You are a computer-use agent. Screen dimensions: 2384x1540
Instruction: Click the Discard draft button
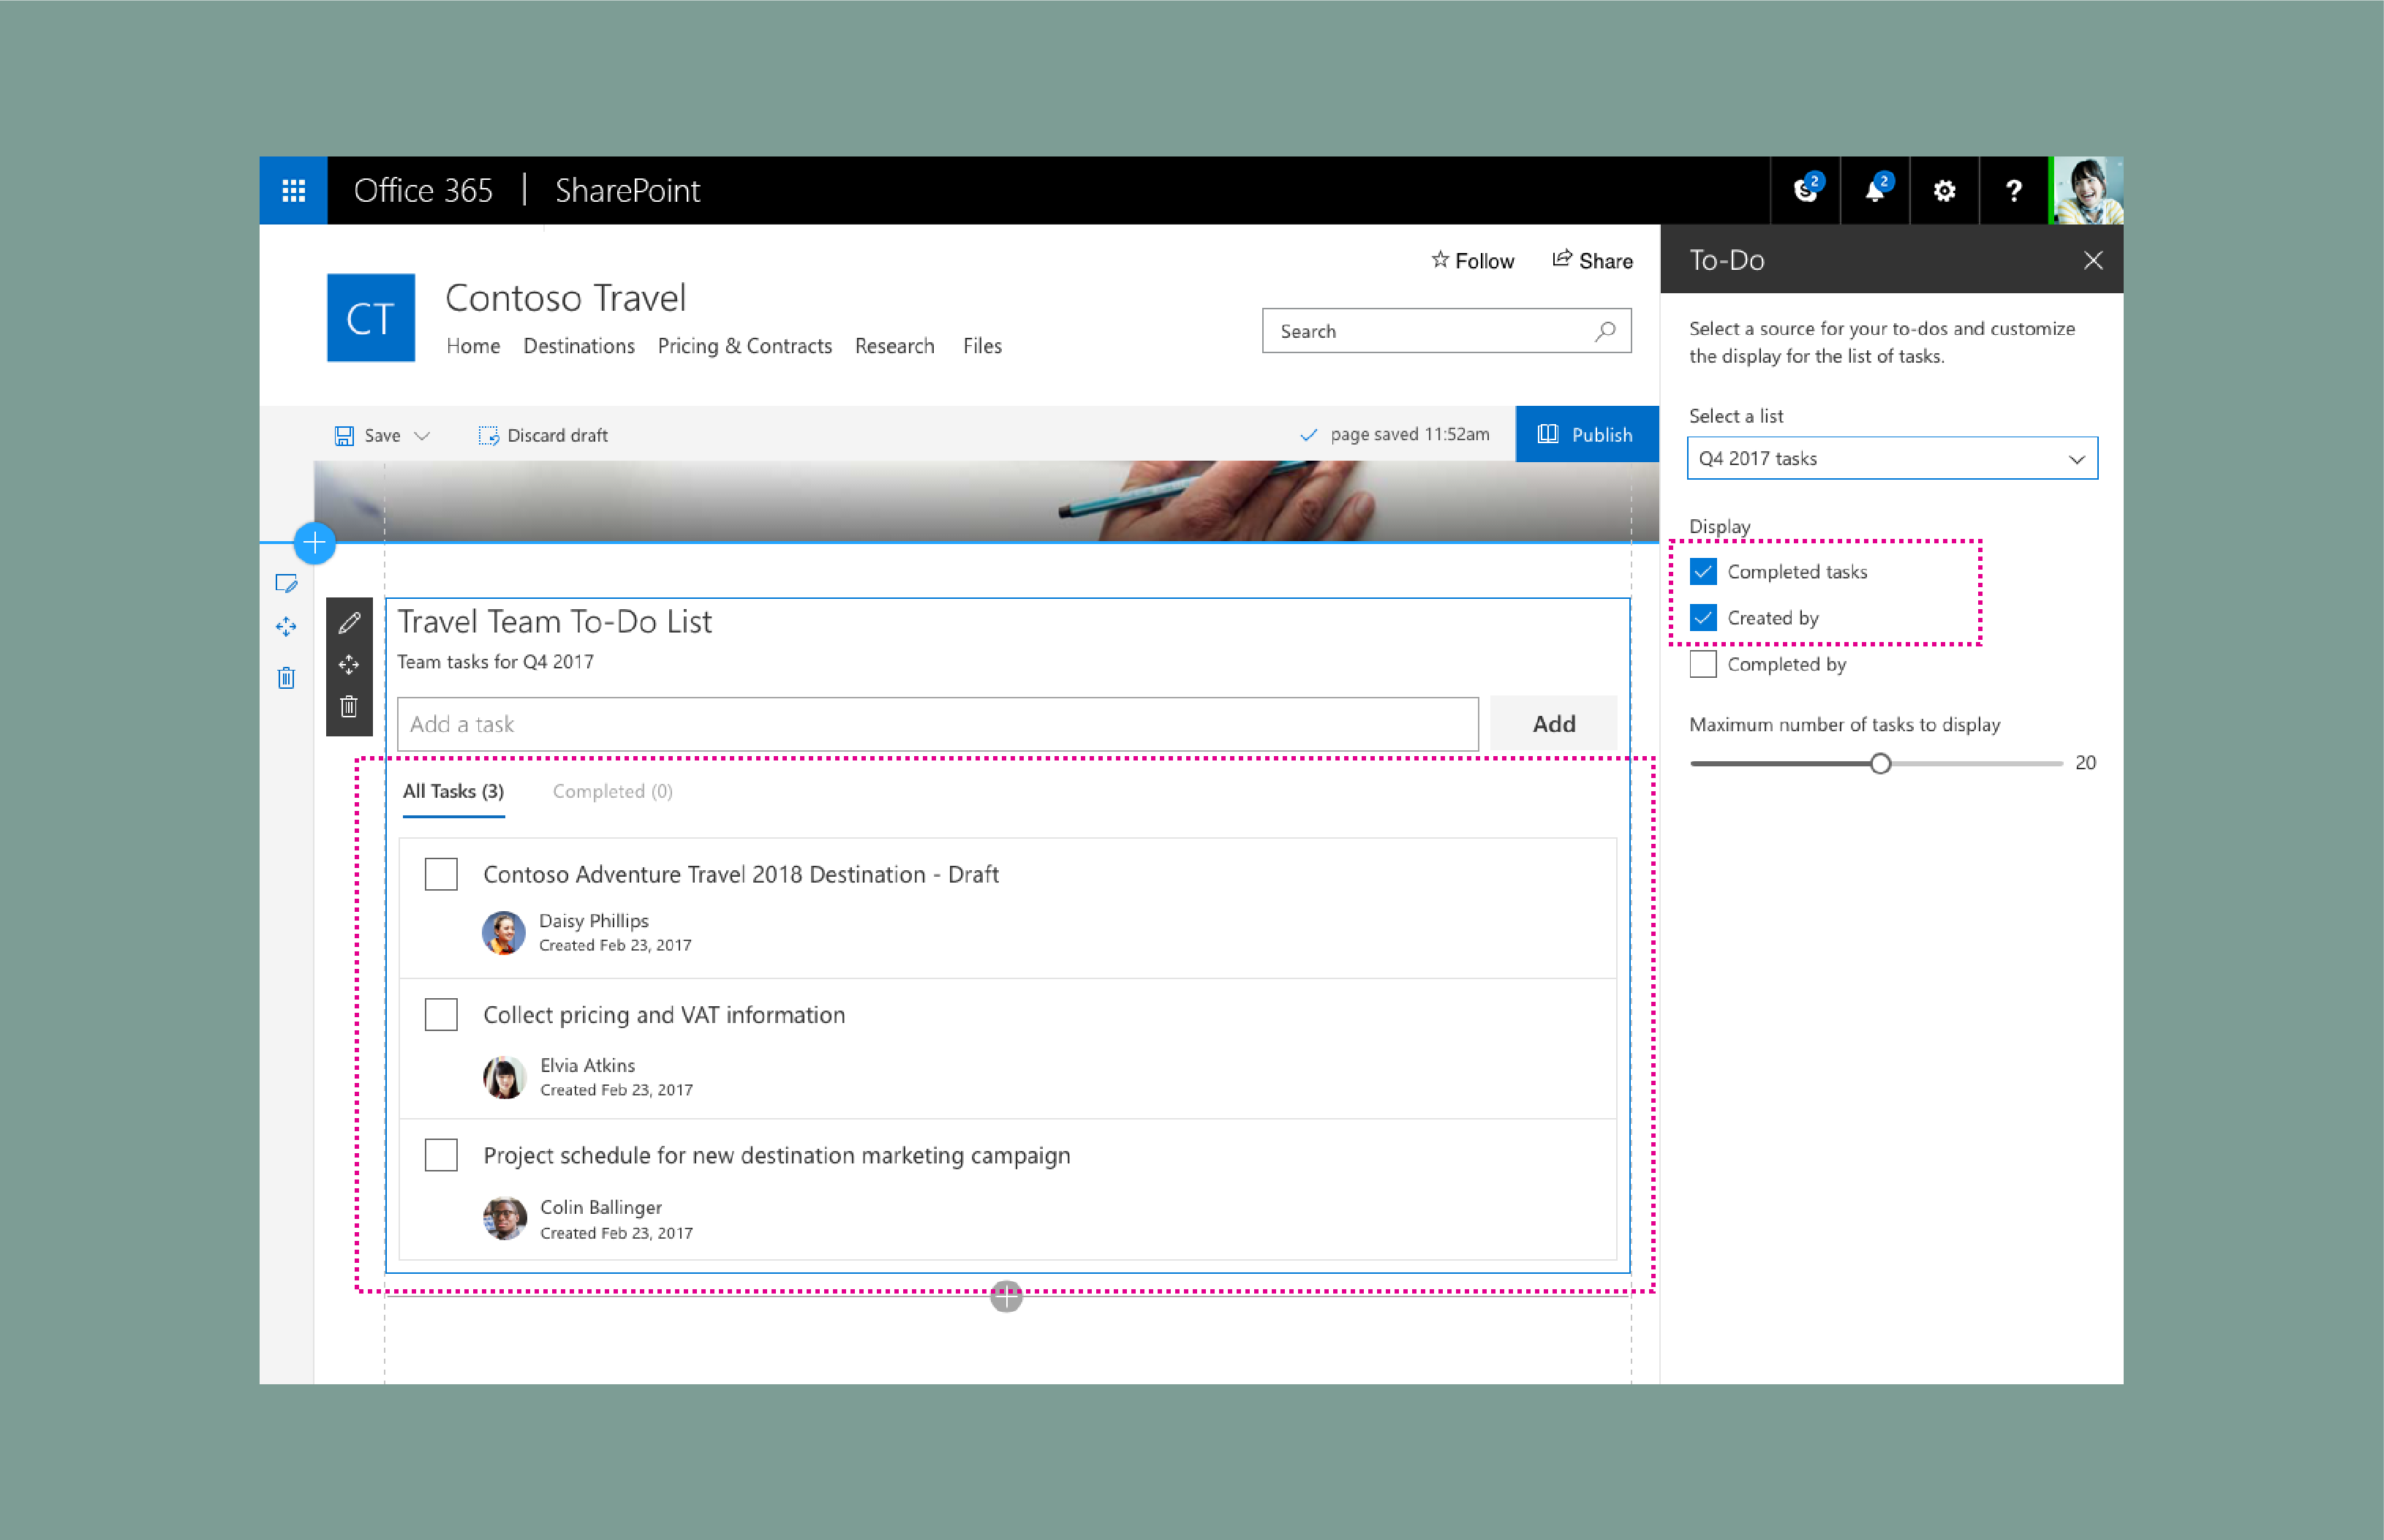(546, 434)
